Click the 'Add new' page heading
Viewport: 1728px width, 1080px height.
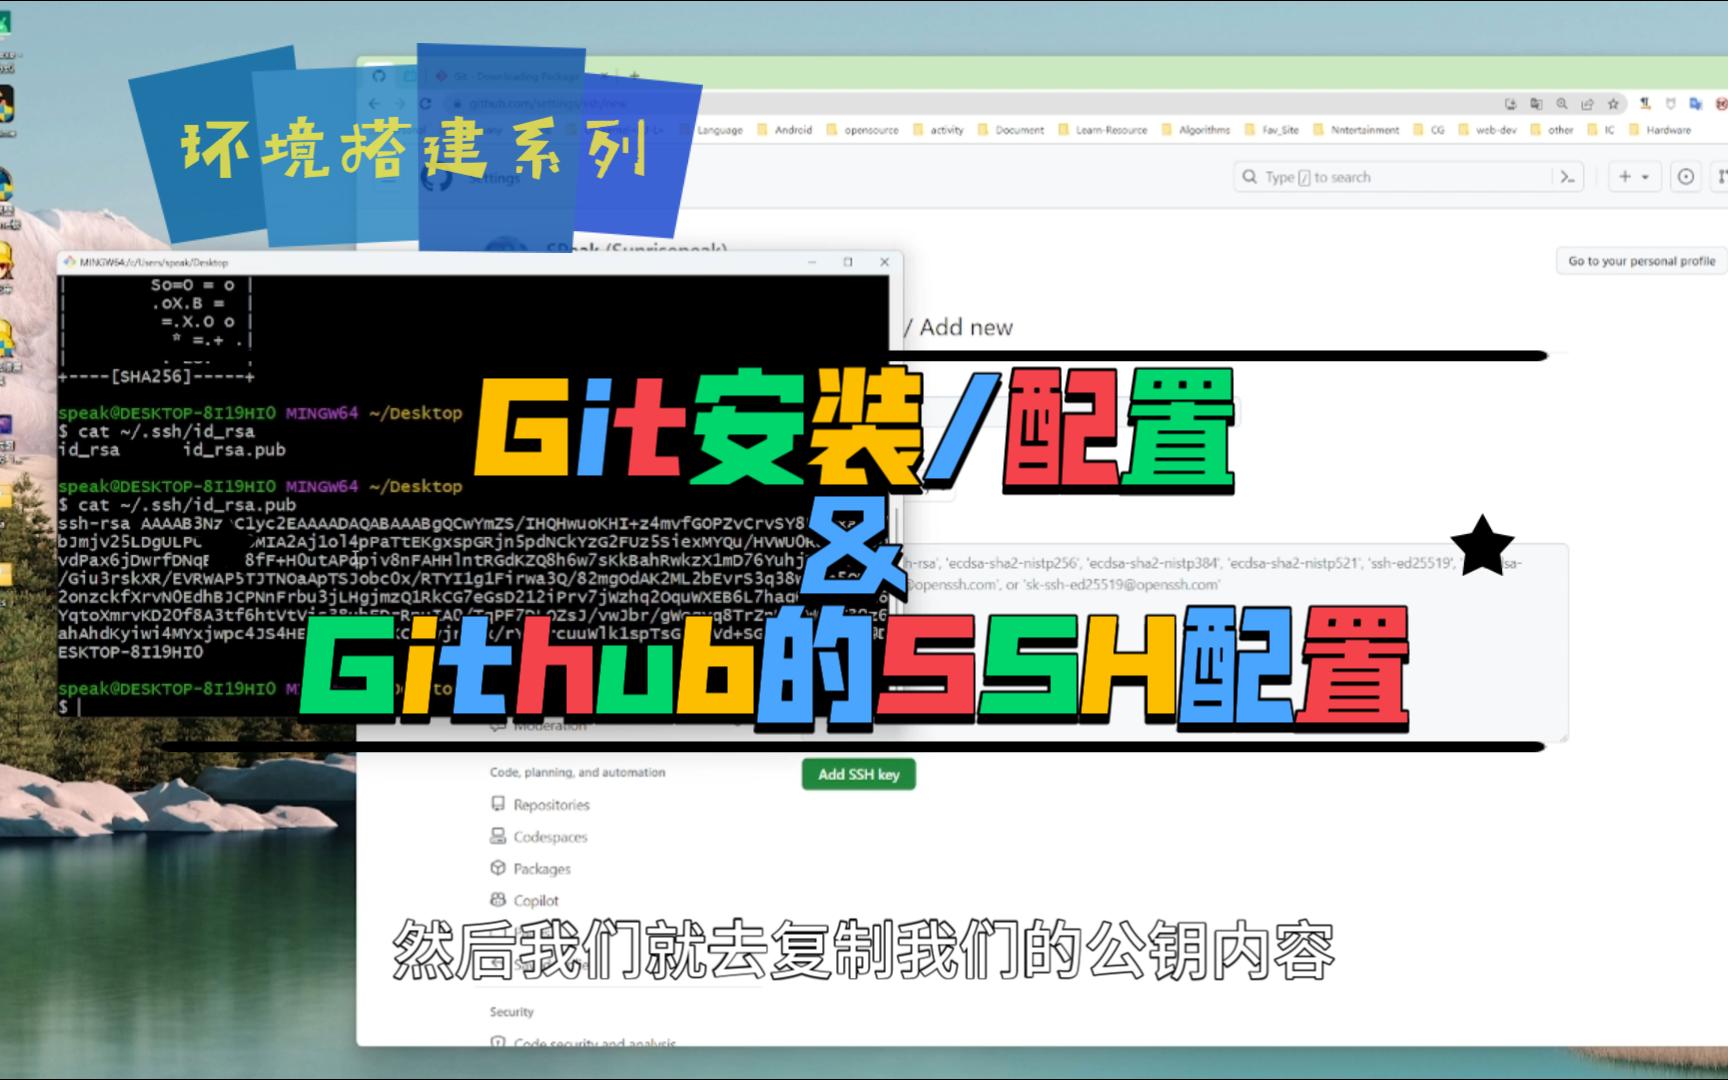pyautogui.click(x=966, y=327)
